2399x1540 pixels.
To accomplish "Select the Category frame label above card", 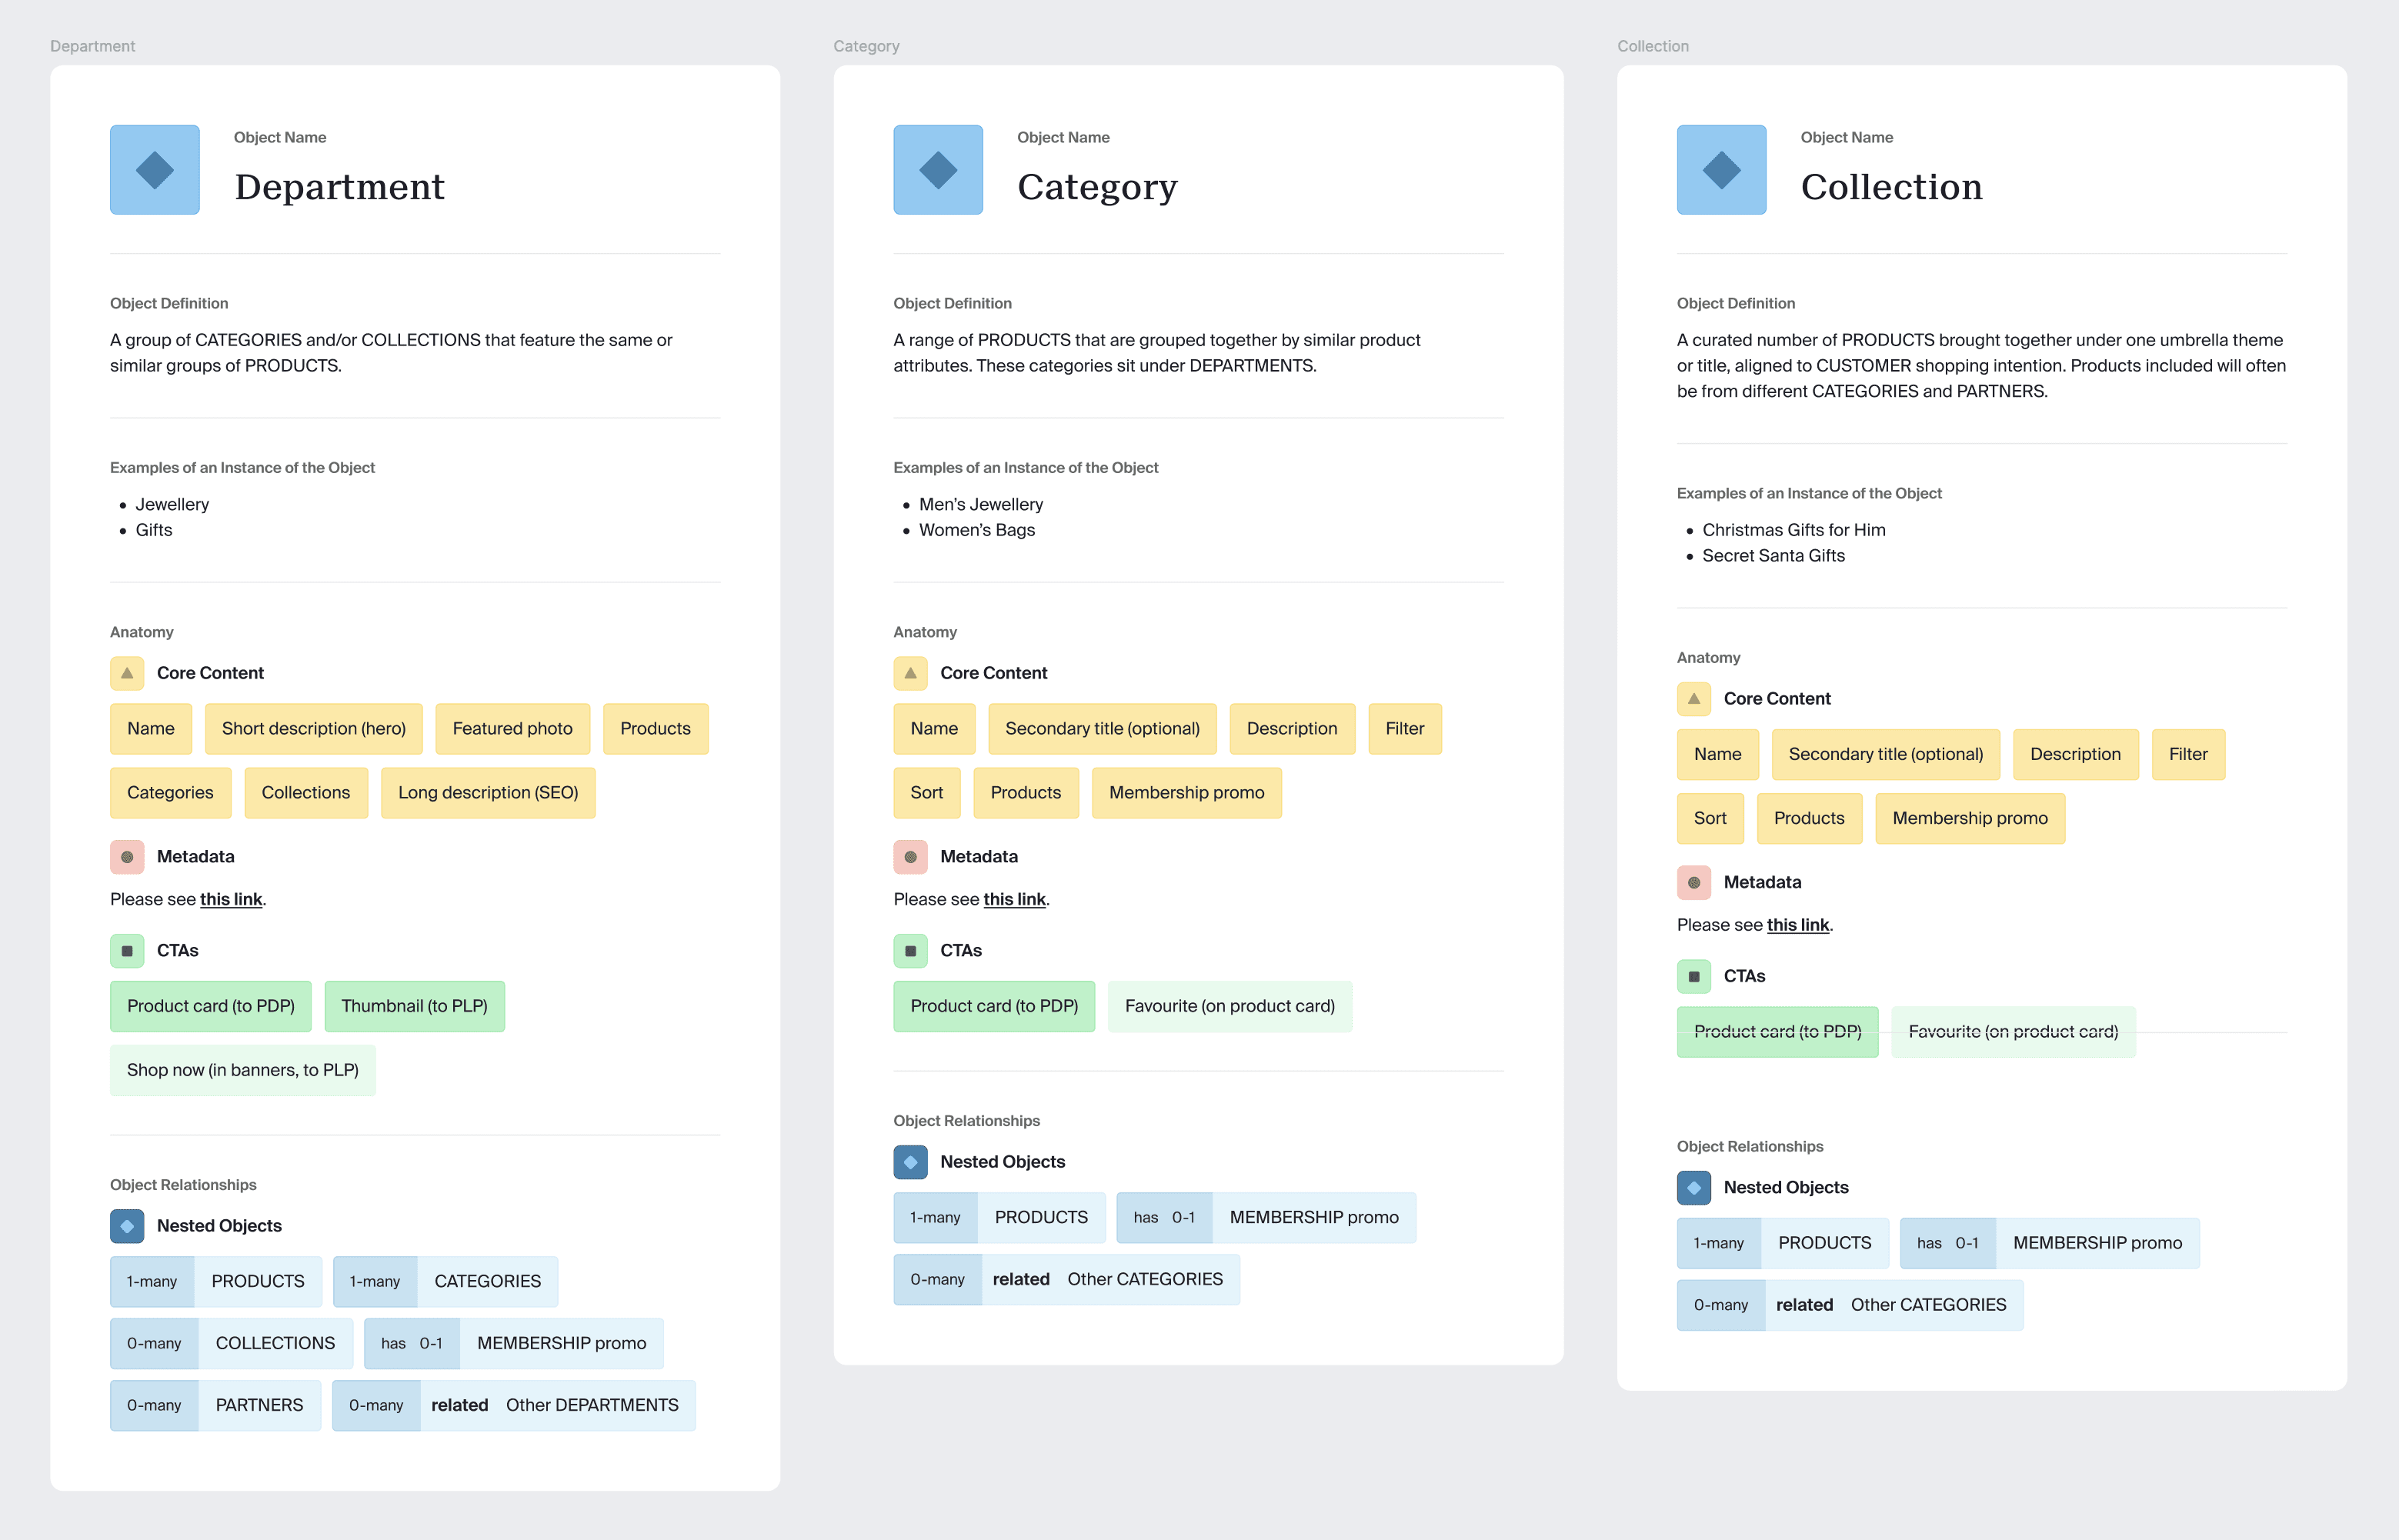I will tap(866, 46).
